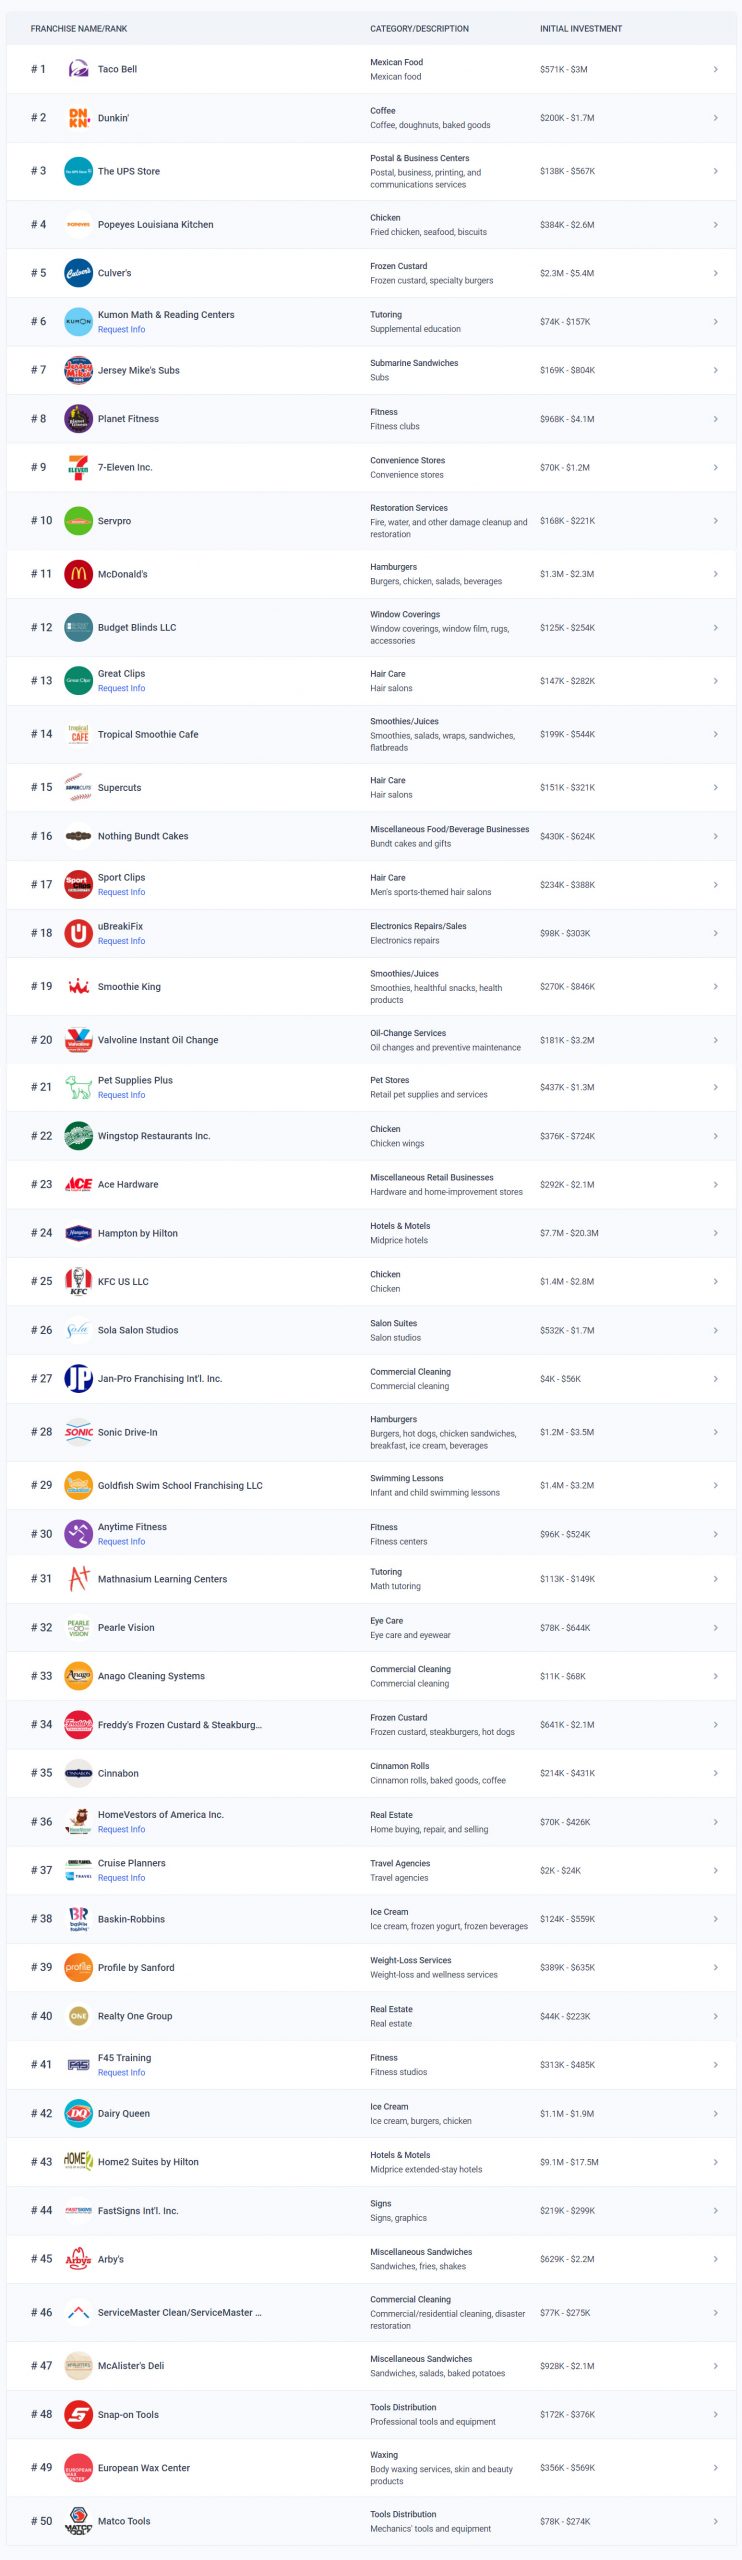
Task: Open Request Info under Pet Supplies Plus
Action: point(121,1095)
